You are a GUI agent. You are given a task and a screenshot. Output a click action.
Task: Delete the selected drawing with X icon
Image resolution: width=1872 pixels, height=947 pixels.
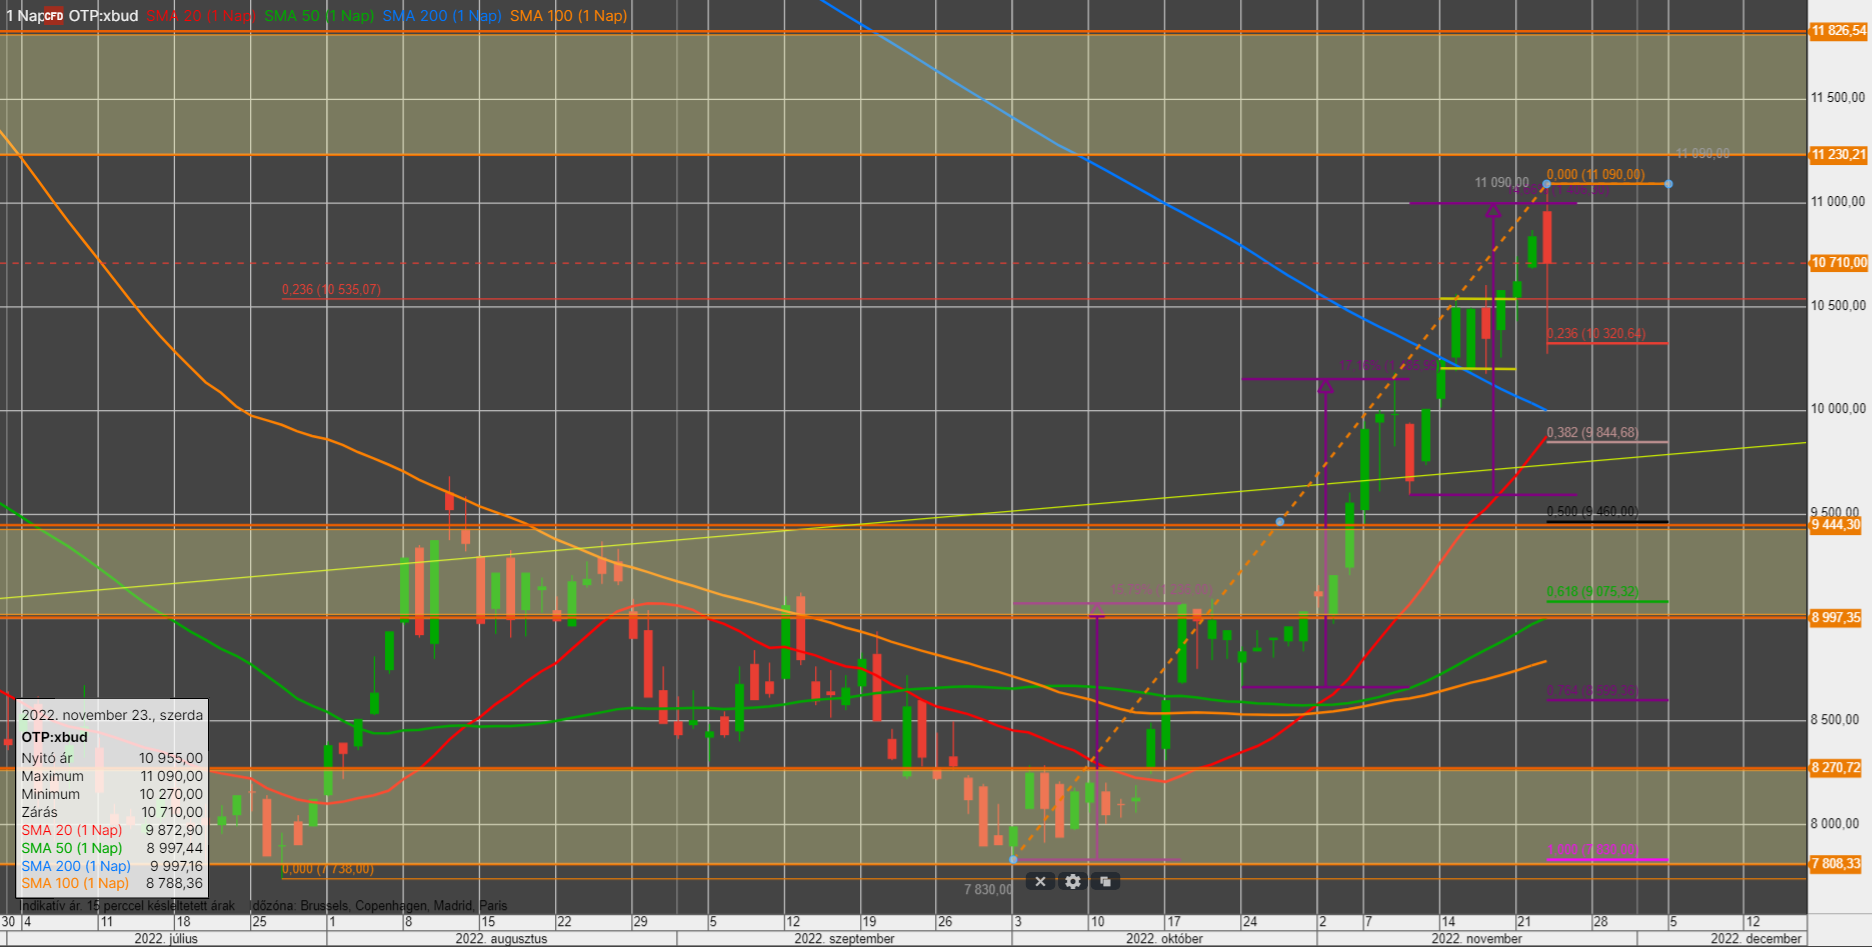click(x=1040, y=881)
